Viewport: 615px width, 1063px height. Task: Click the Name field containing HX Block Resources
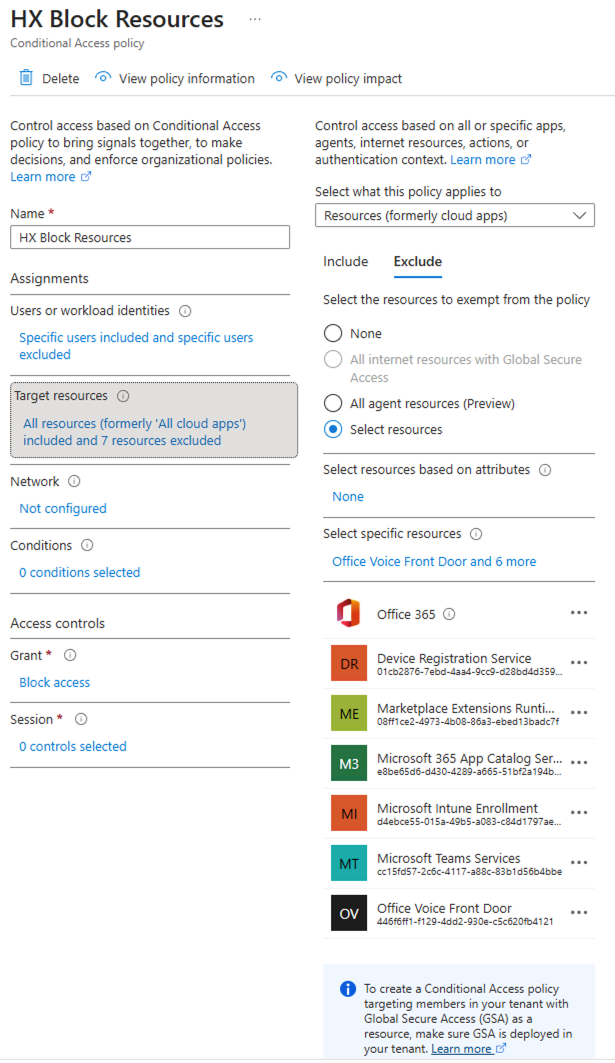[x=150, y=237]
